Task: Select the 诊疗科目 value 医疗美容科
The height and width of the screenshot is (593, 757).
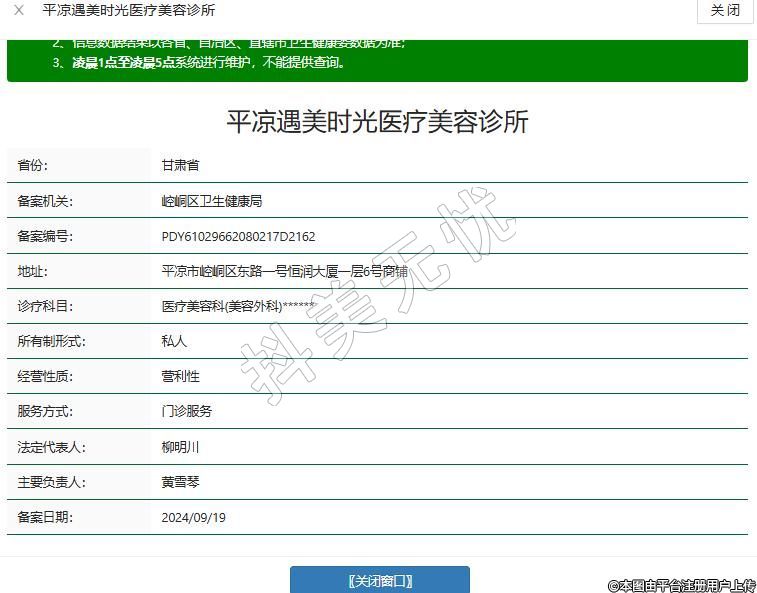Action: pos(239,306)
